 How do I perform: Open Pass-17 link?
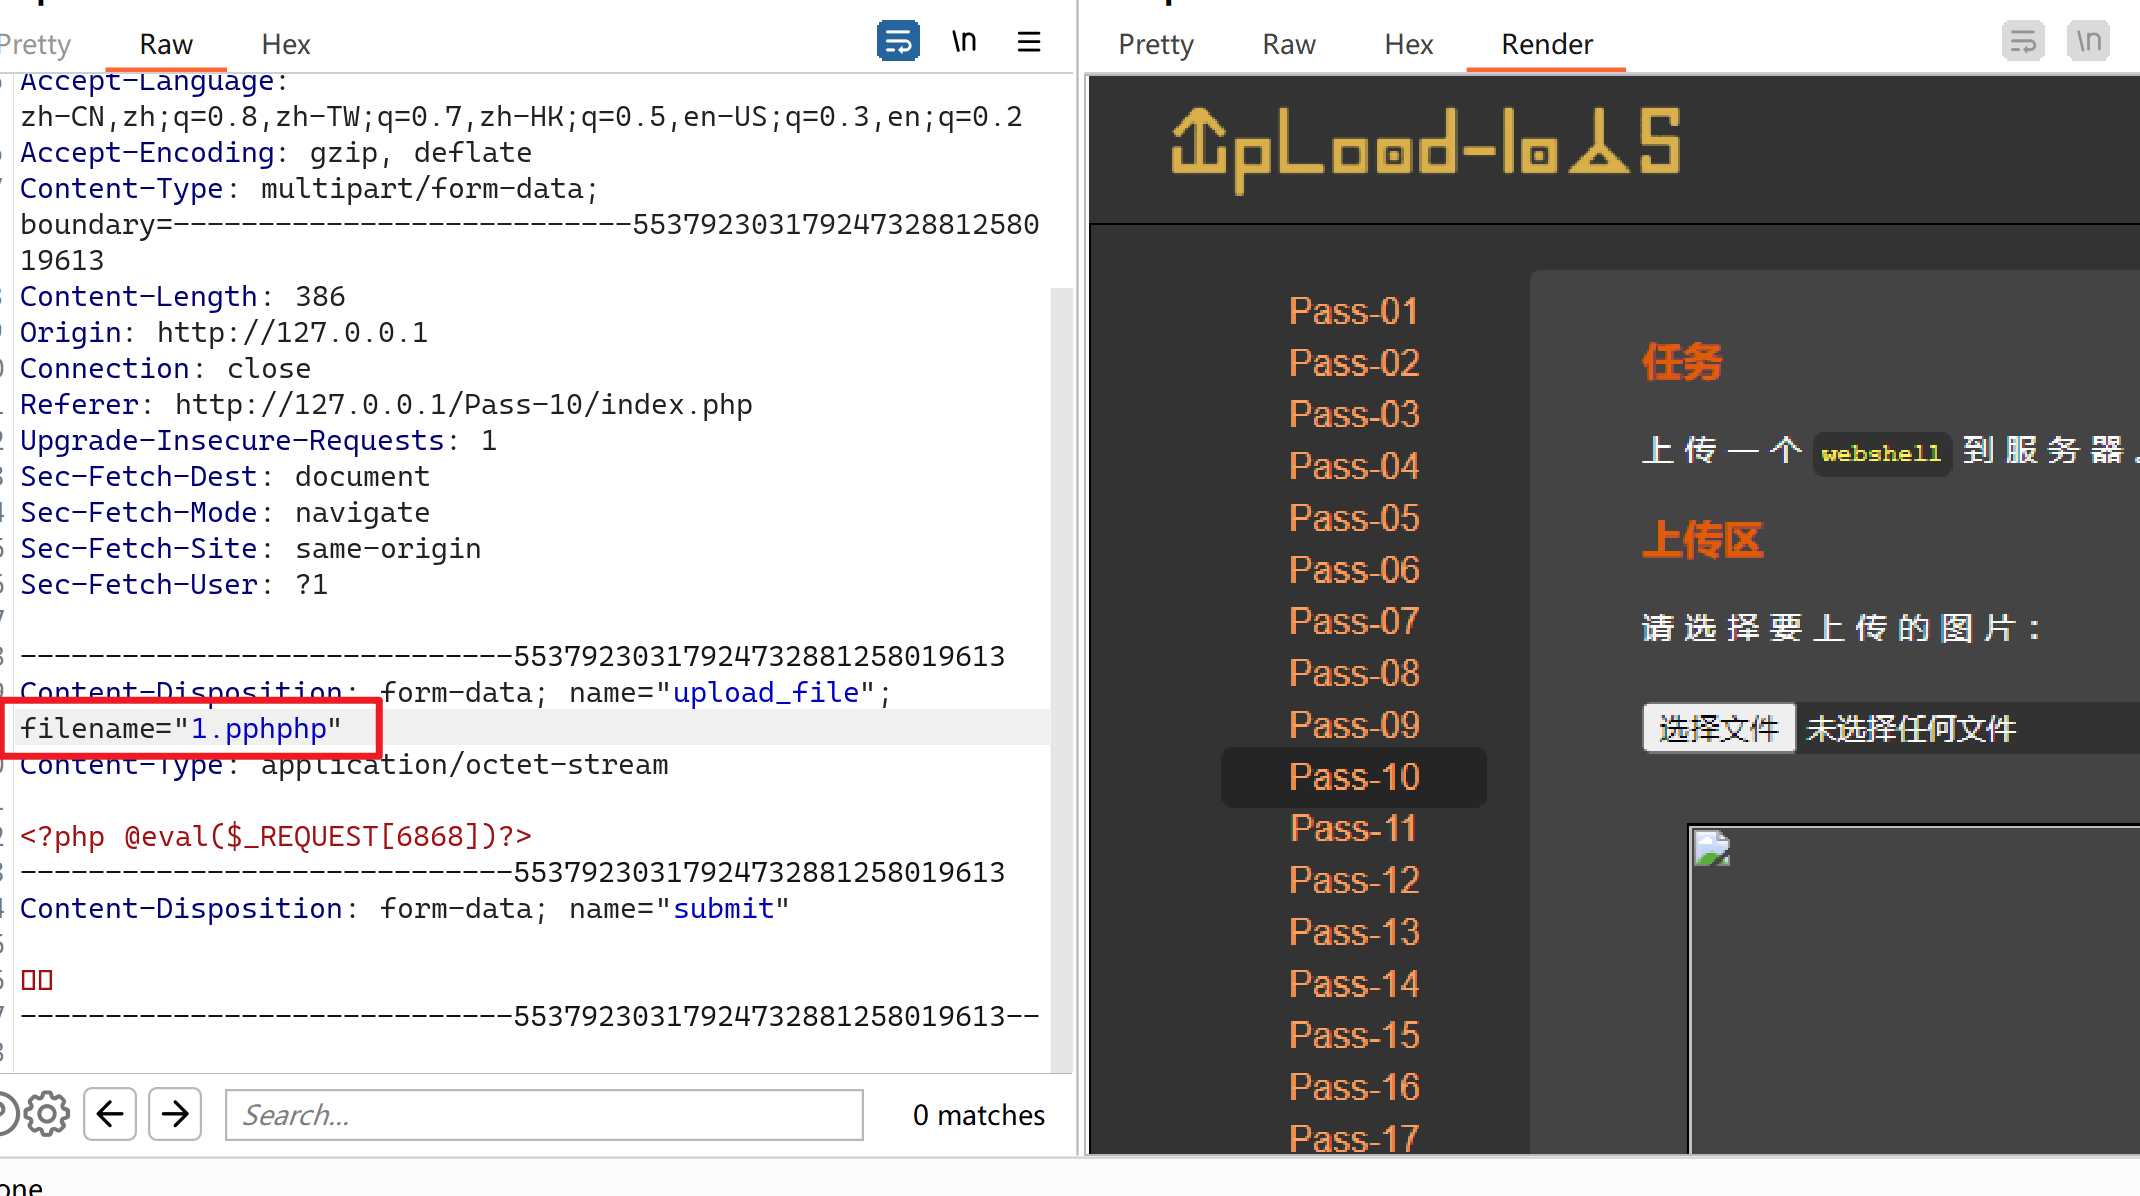[1354, 1138]
